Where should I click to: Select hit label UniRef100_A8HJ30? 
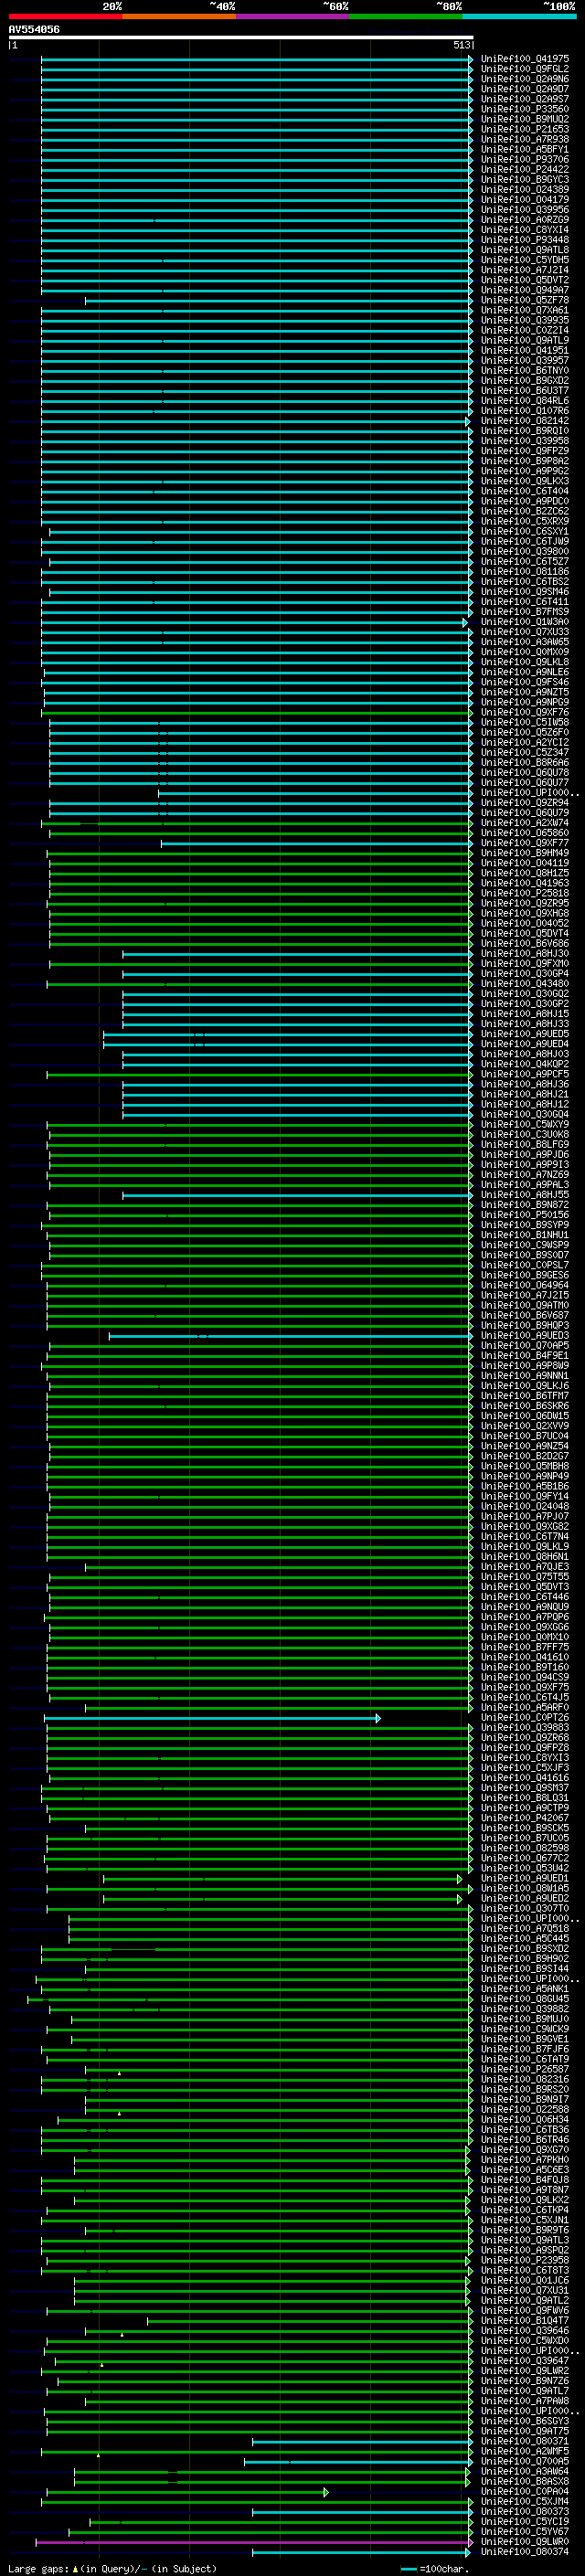point(524,954)
